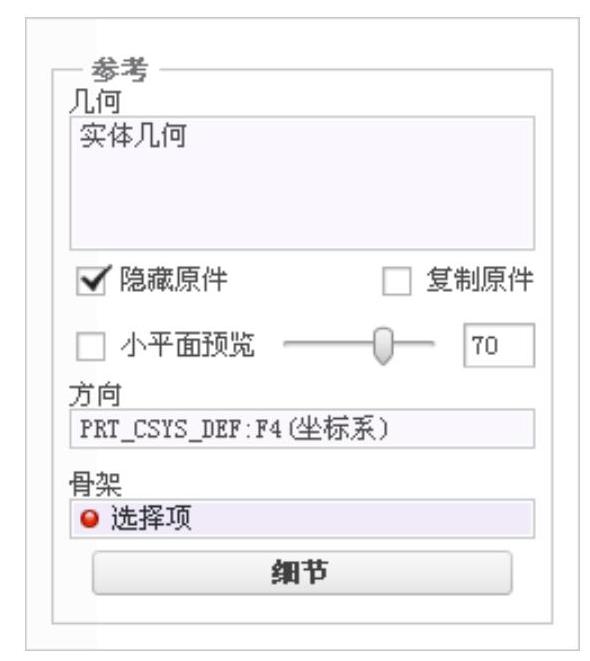The image size is (590, 661).
Task: Focus the input field showing 70
Action: tap(499, 345)
